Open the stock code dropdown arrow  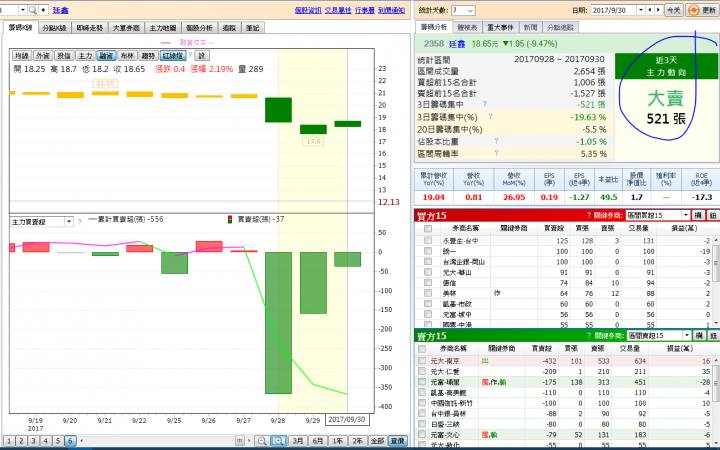pyautogui.click(x=22, y=10)
